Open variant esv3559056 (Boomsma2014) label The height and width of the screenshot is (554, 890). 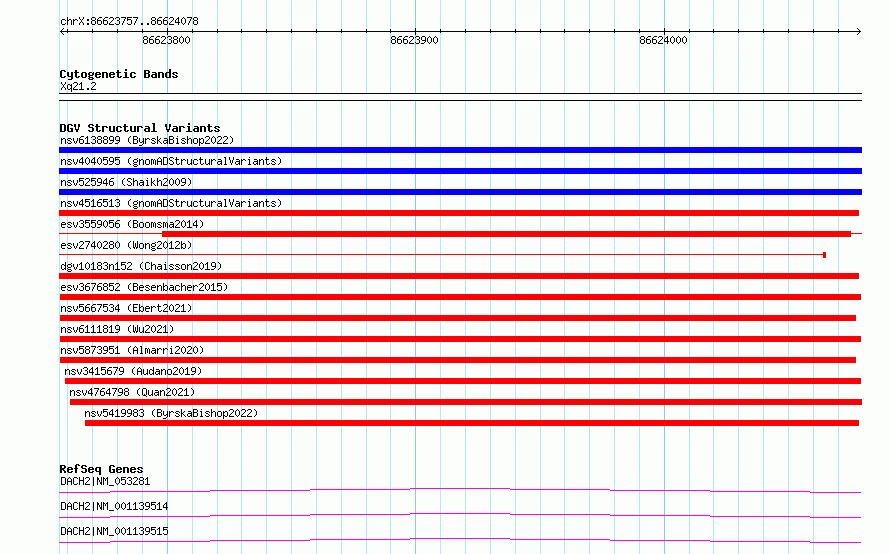coord(132,224)
